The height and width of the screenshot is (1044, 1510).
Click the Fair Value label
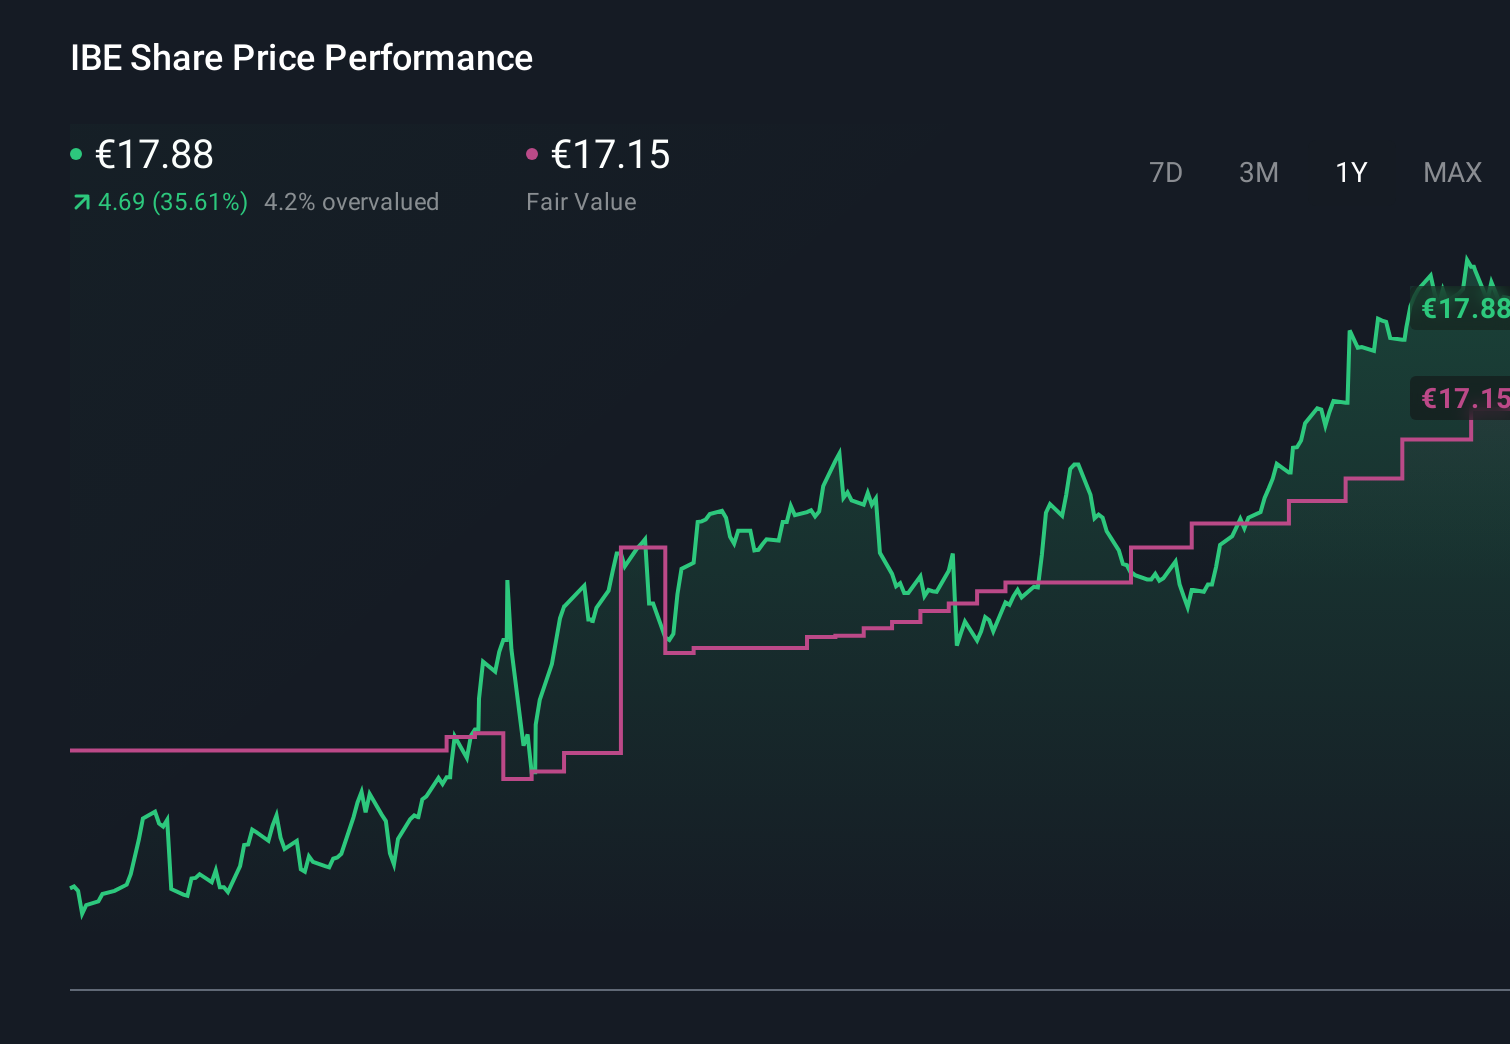582,201
